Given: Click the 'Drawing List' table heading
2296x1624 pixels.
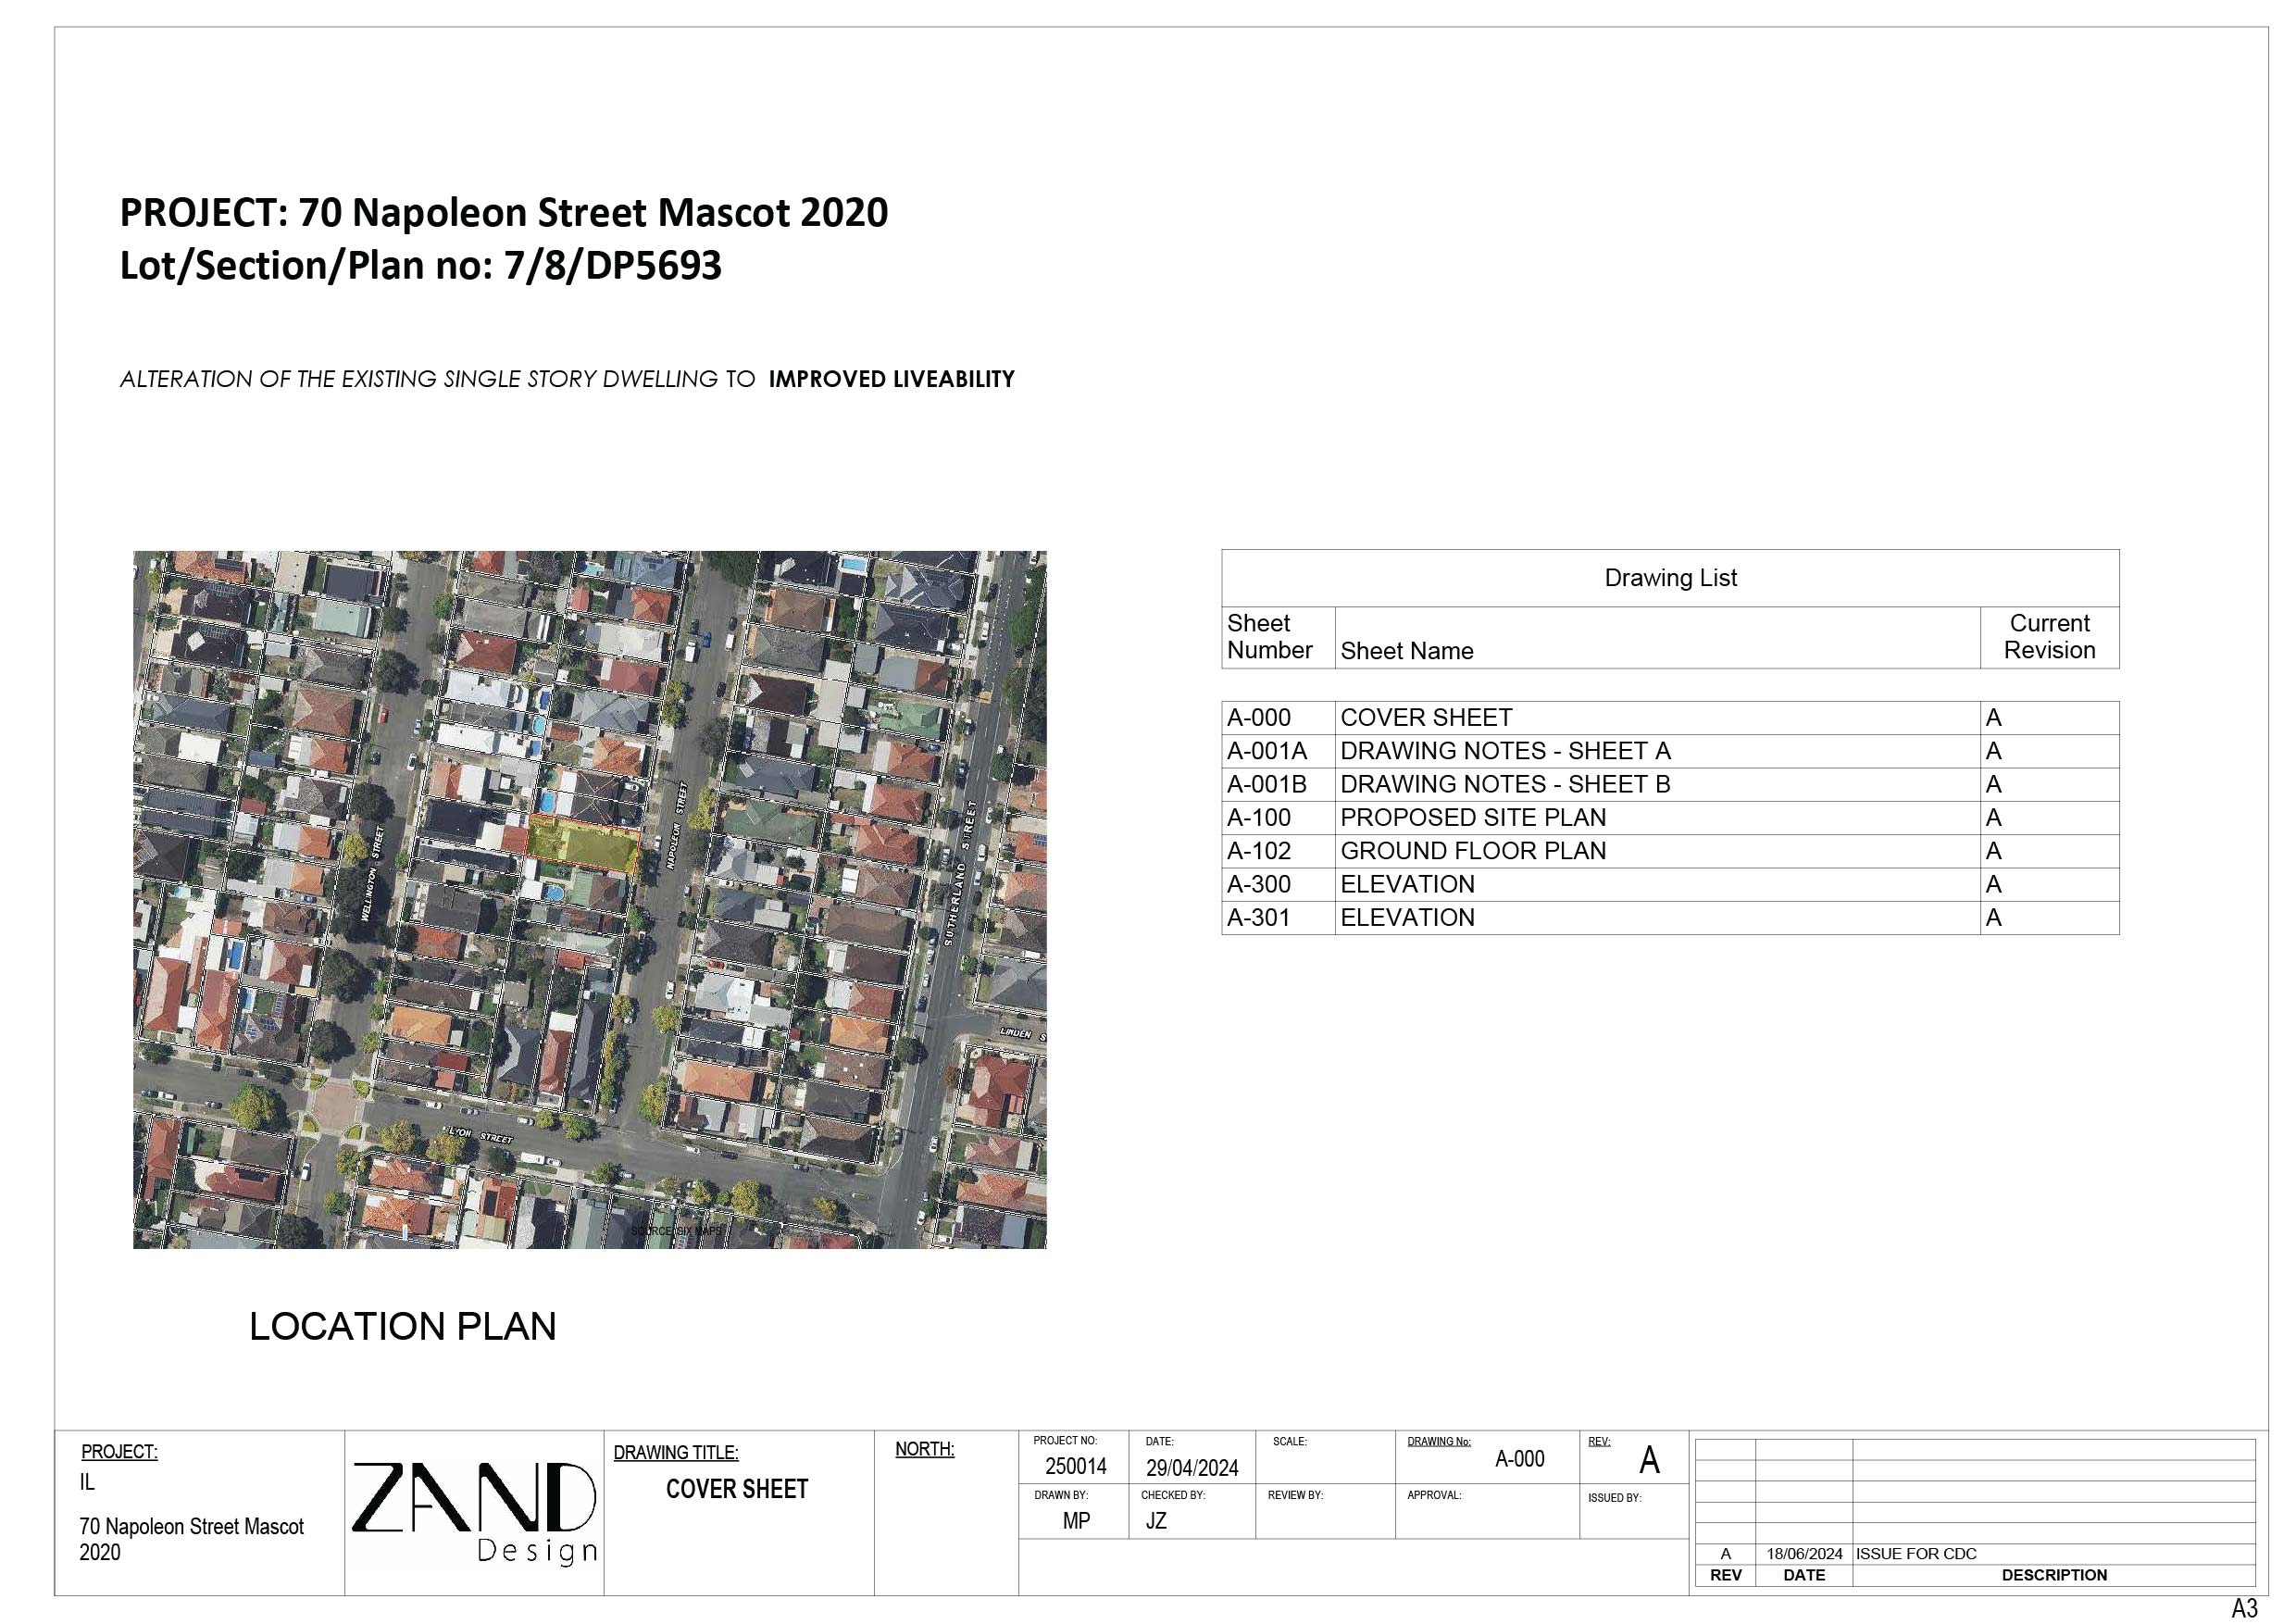Looking at the screenshot, I should [1670, 578].
